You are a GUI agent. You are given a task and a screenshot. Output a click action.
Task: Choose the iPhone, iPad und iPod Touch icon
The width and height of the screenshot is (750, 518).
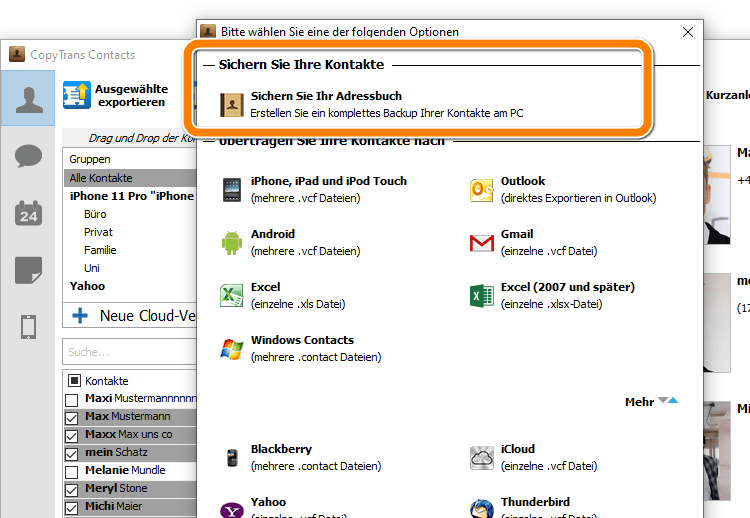232,190
